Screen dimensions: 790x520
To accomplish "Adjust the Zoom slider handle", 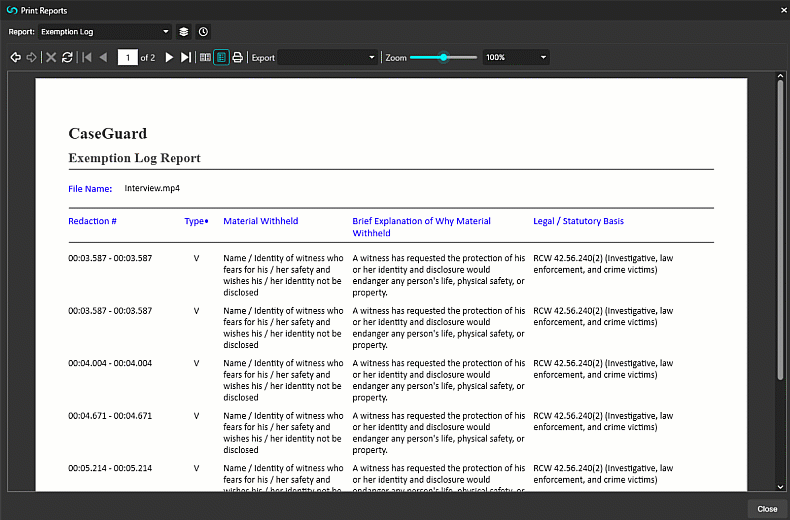I will pyautogui.click(x=443, y=57).
